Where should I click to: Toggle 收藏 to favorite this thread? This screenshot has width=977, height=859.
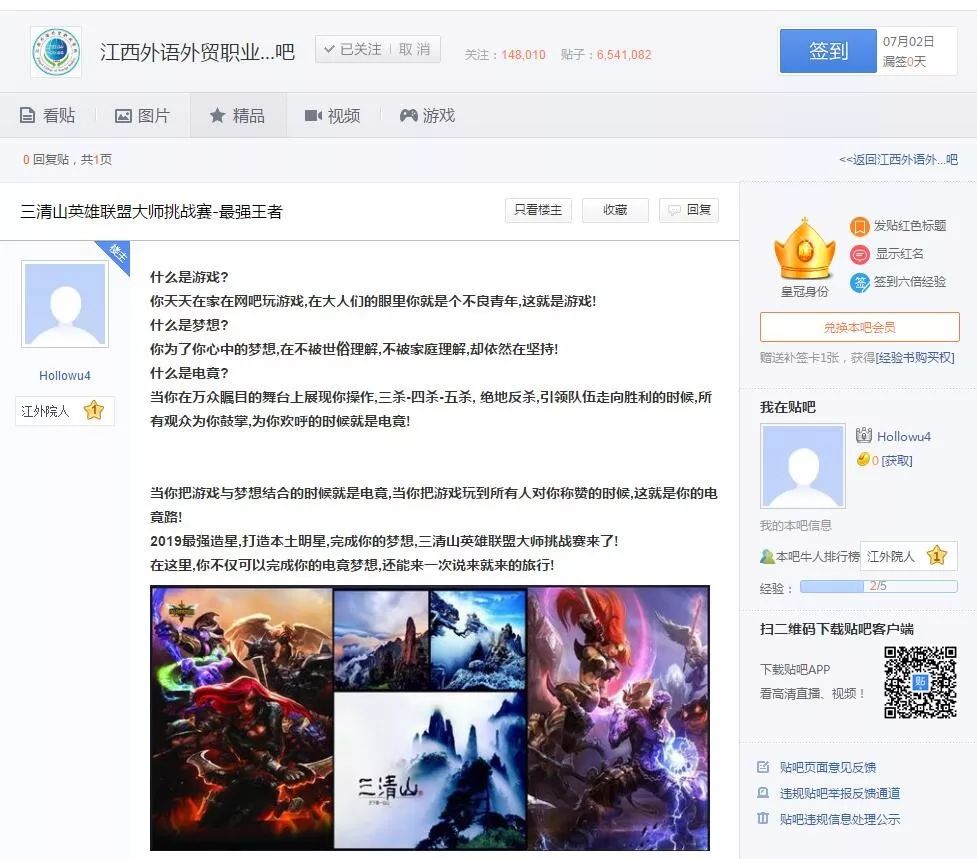pos(615,210)
